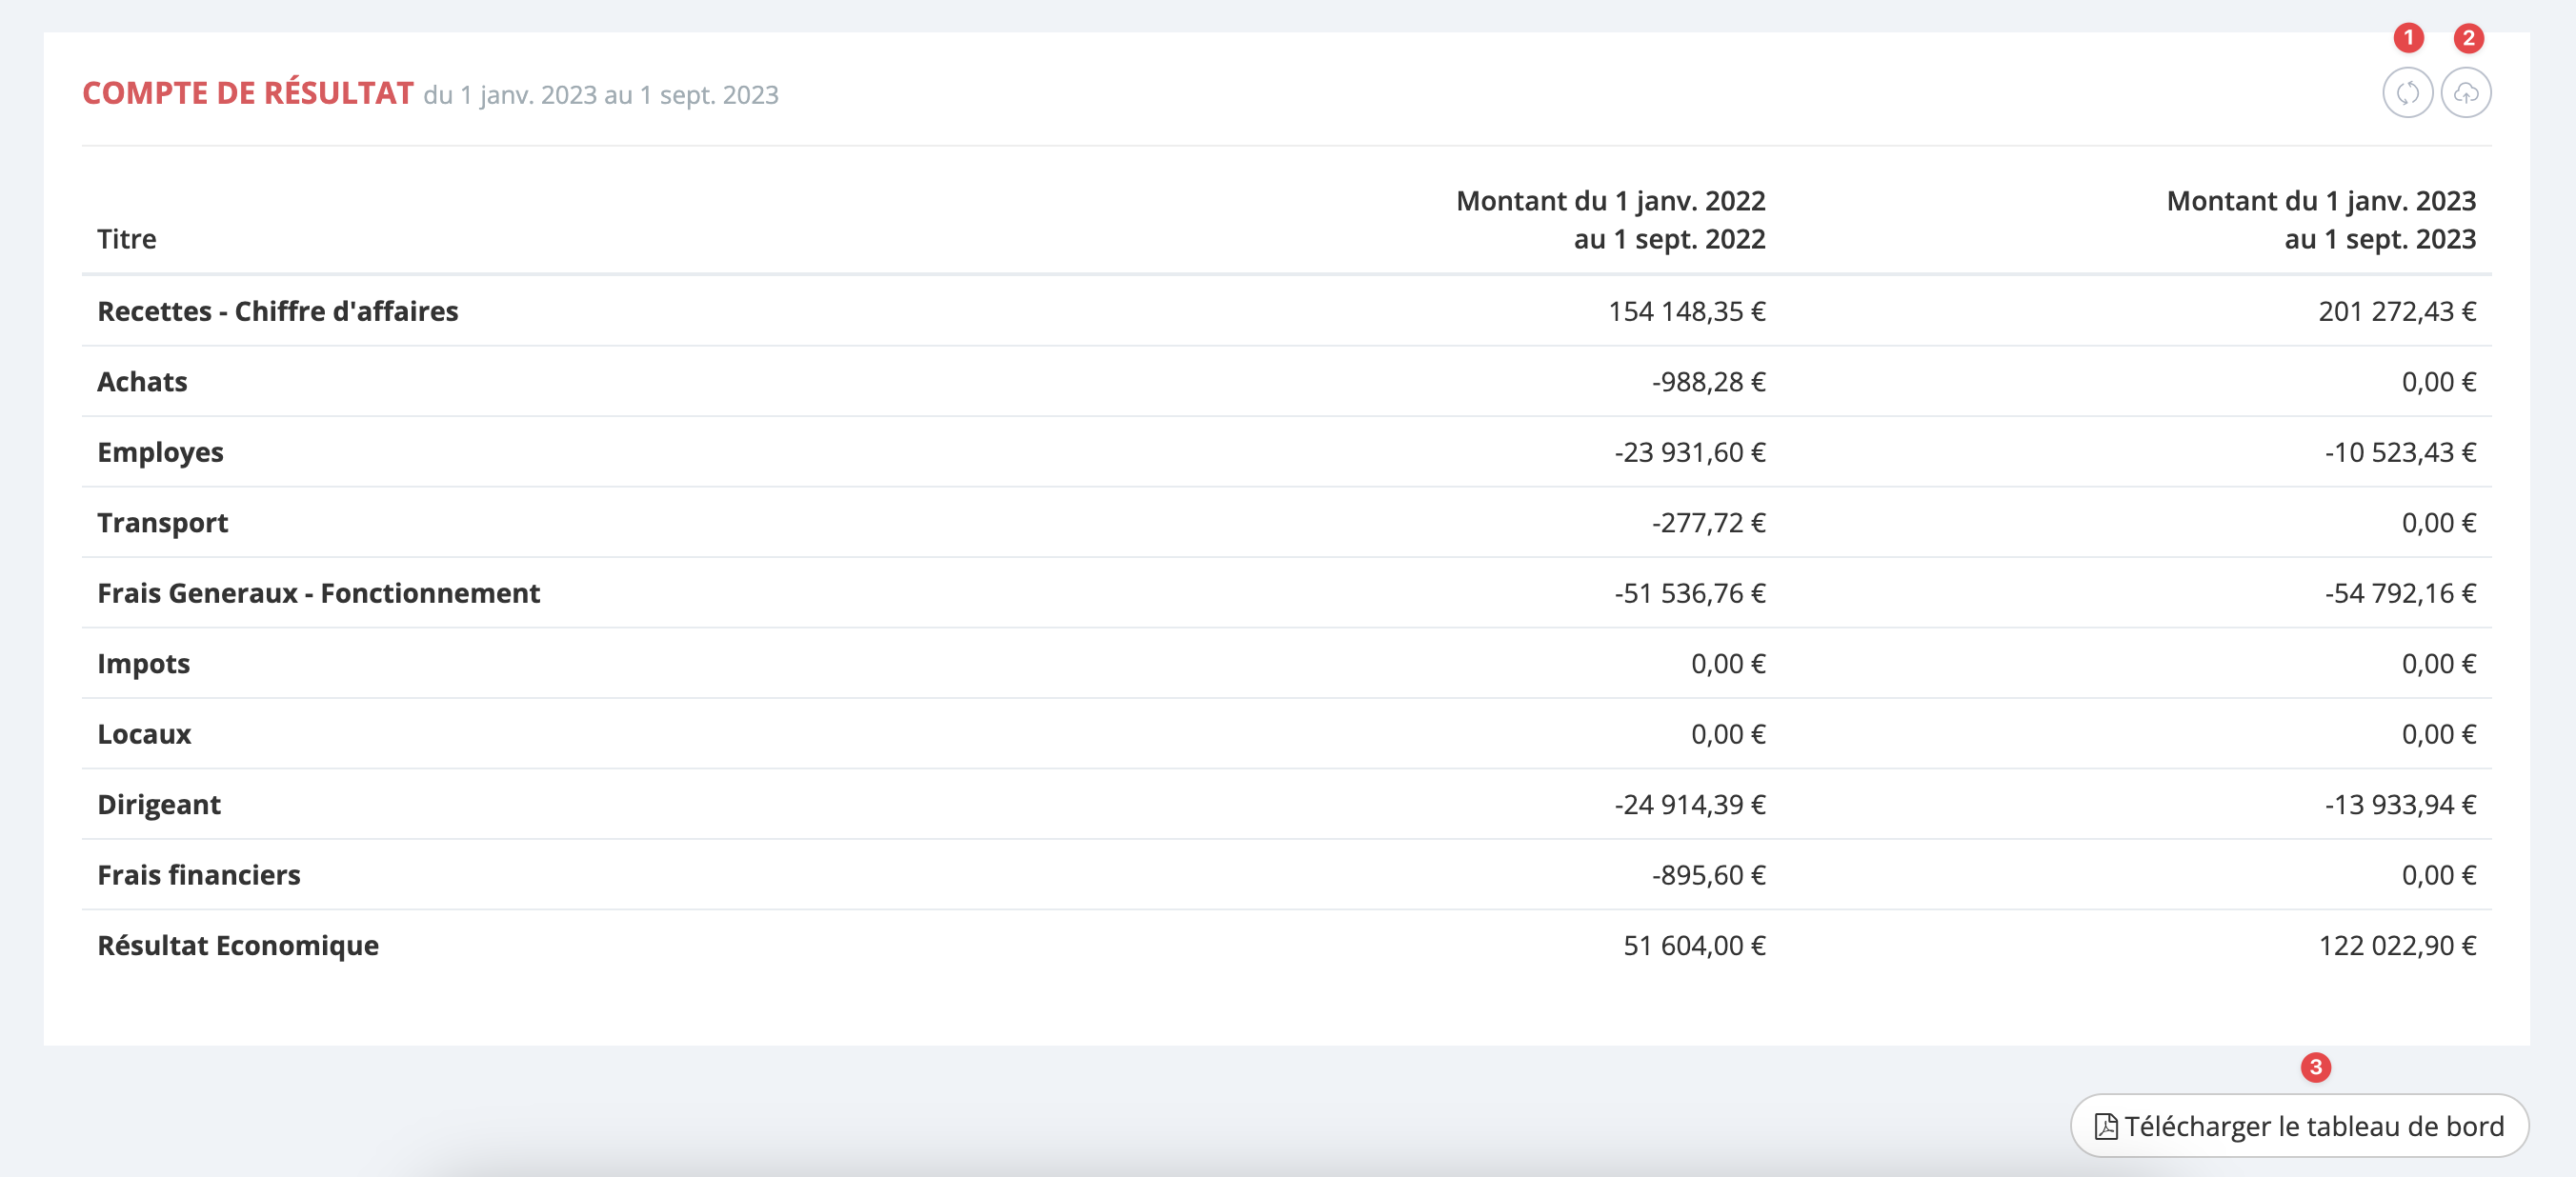Select the Transport row title
Viewport: 2576px width, 1177px height.
click(x=162, y=522)
